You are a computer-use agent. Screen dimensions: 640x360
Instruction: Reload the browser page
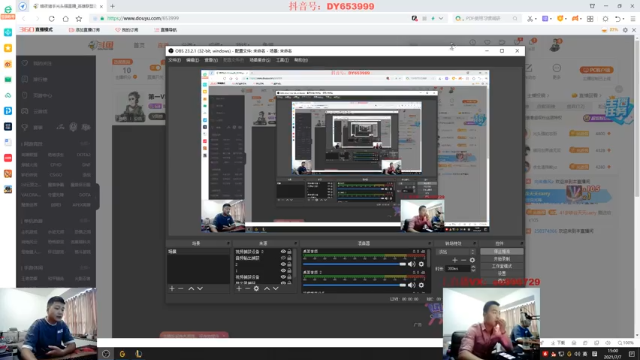pos(51,18)
